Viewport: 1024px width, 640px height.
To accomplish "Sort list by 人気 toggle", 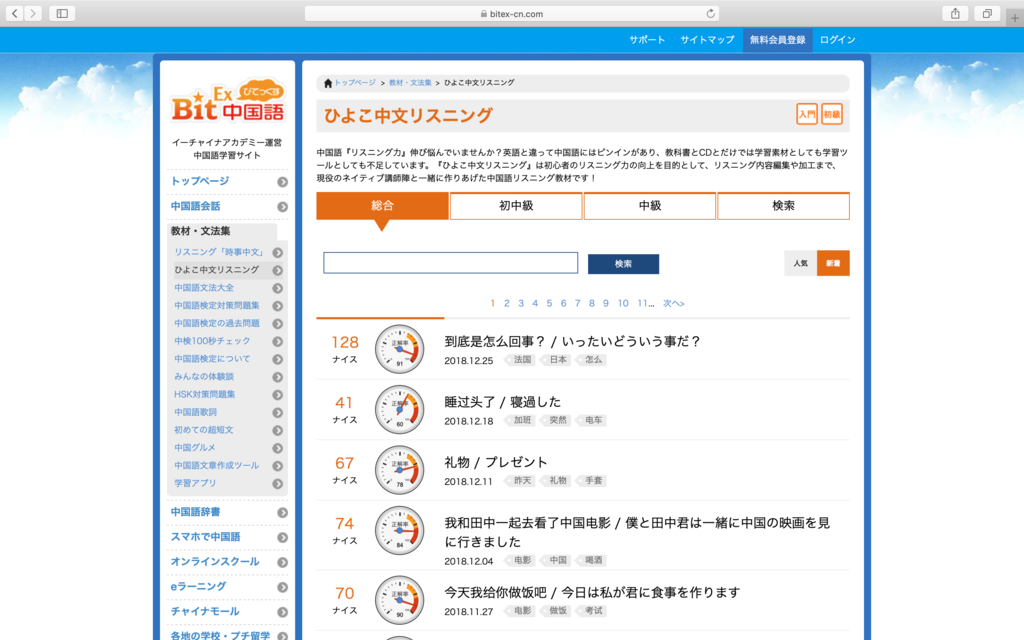I will 800,263.
